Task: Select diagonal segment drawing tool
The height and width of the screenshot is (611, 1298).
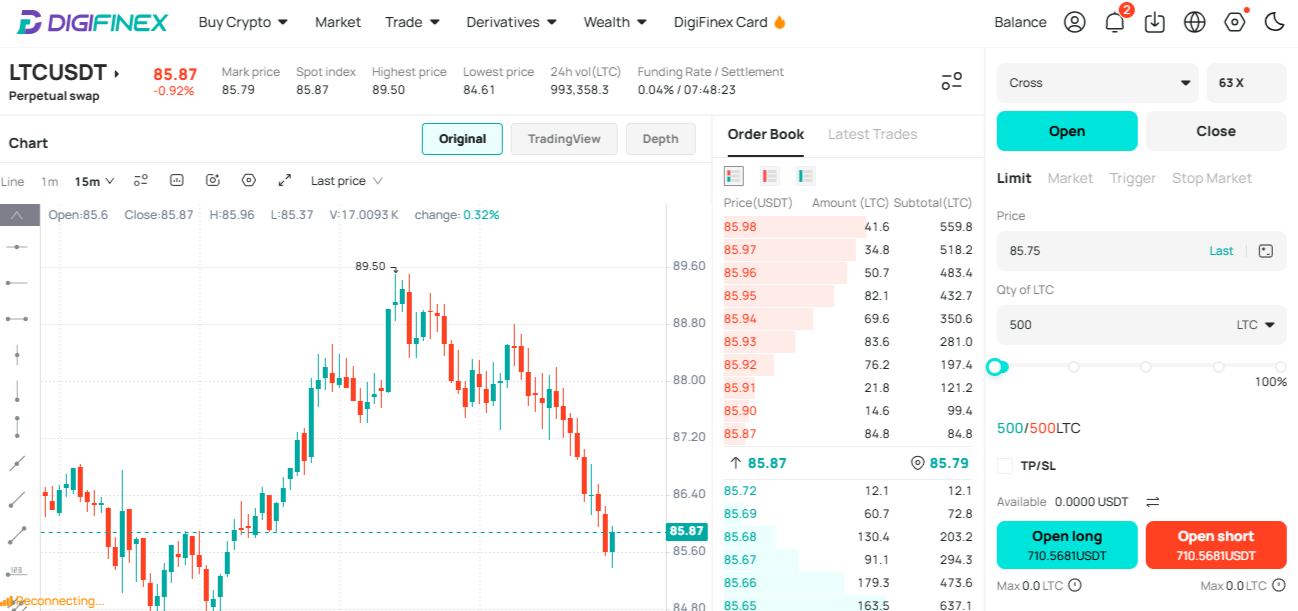Action: [17, 535]
